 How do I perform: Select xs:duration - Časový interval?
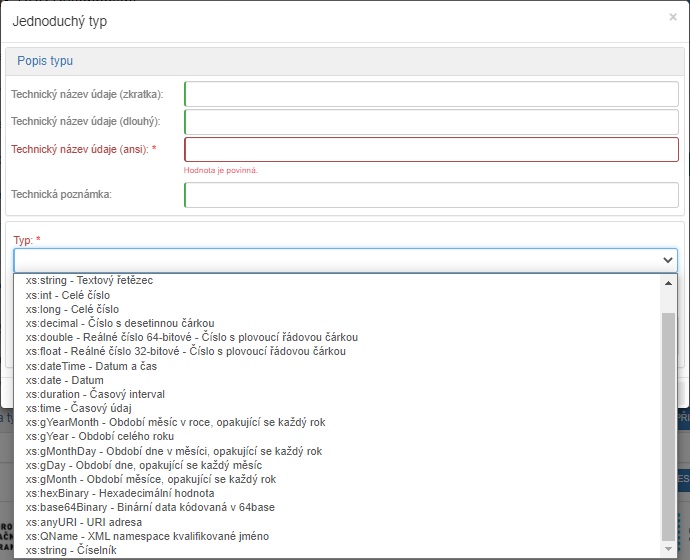[x=95, y=394]
